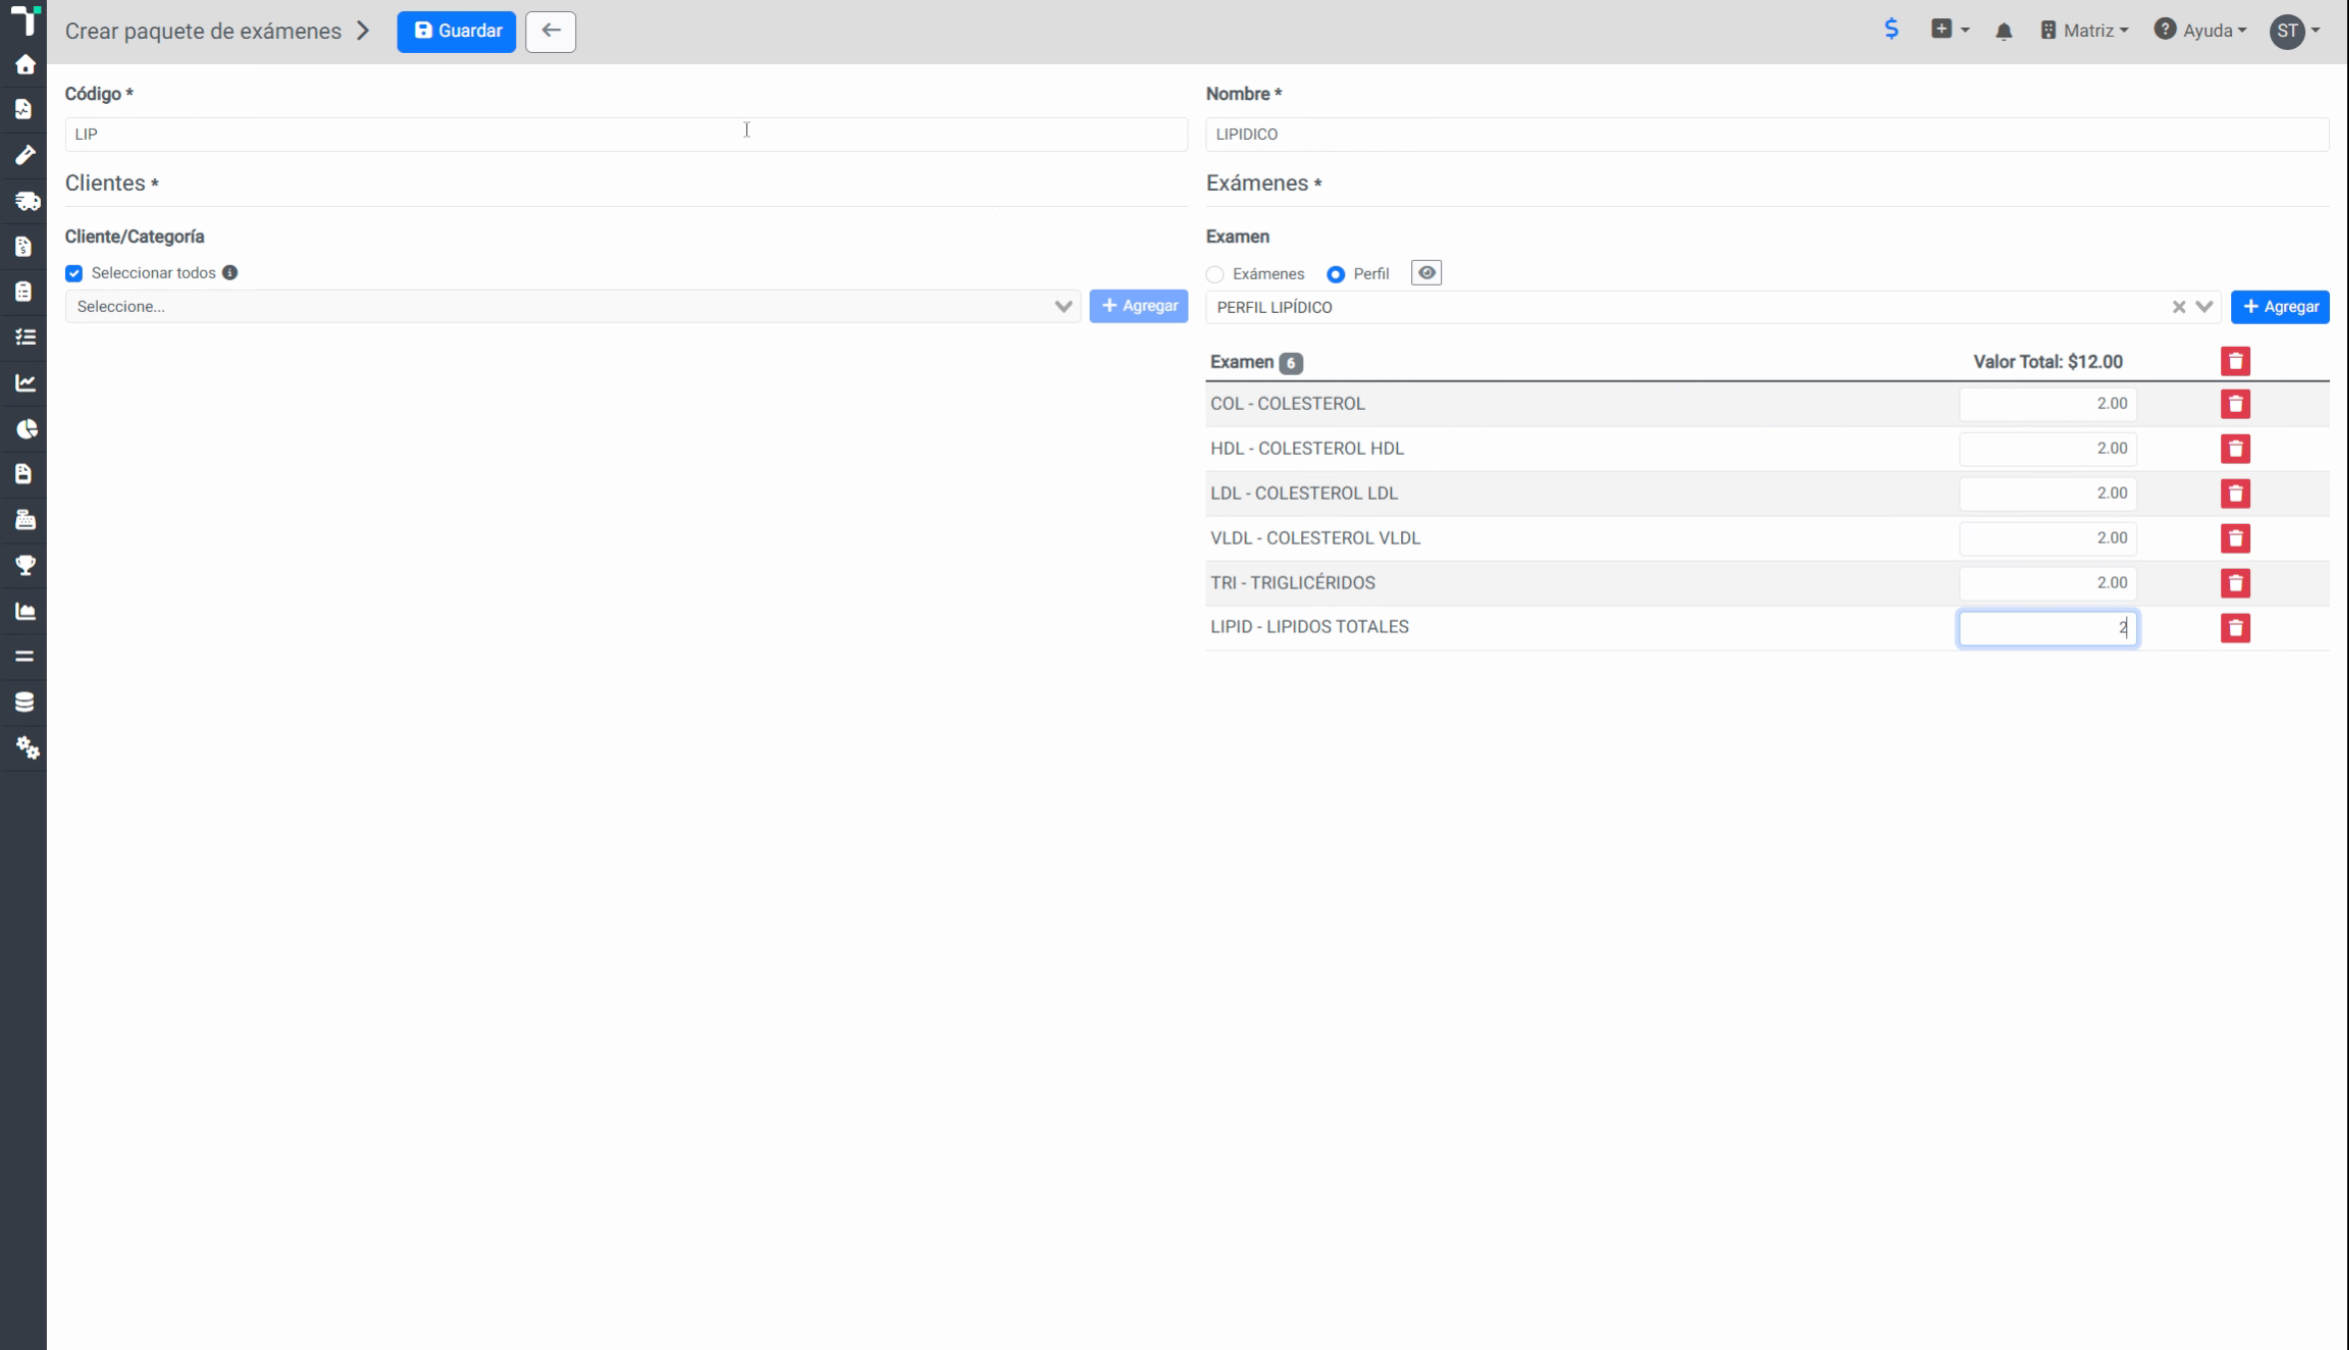Click the trophy icon in sidebar
2349x1350 pixels.
[25, 565]
